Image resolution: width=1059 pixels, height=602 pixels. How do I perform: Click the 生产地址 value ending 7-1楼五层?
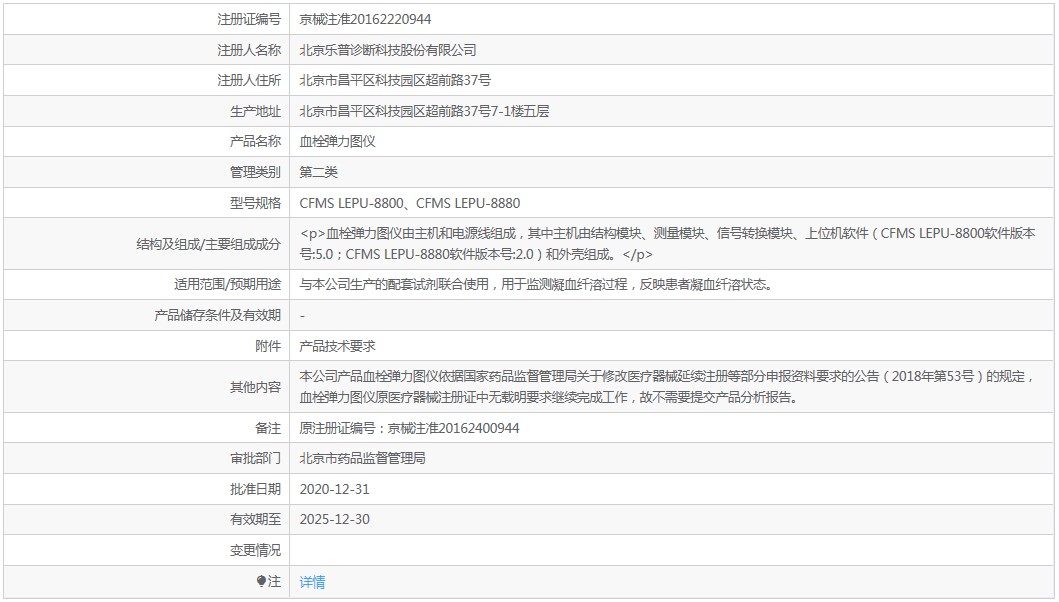point(424,111)
